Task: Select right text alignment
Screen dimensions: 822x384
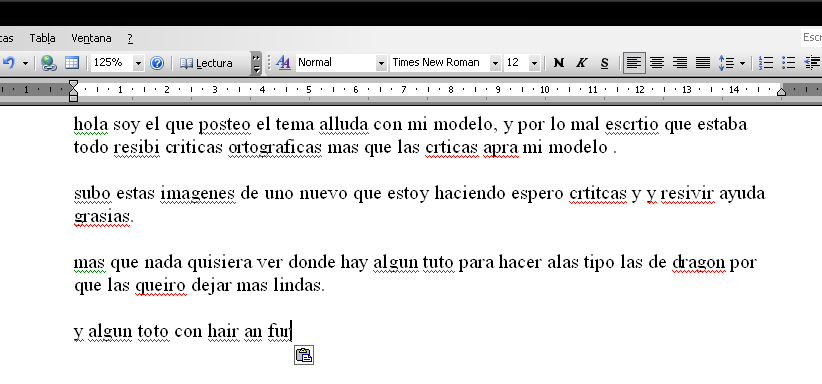Action: 680,63
